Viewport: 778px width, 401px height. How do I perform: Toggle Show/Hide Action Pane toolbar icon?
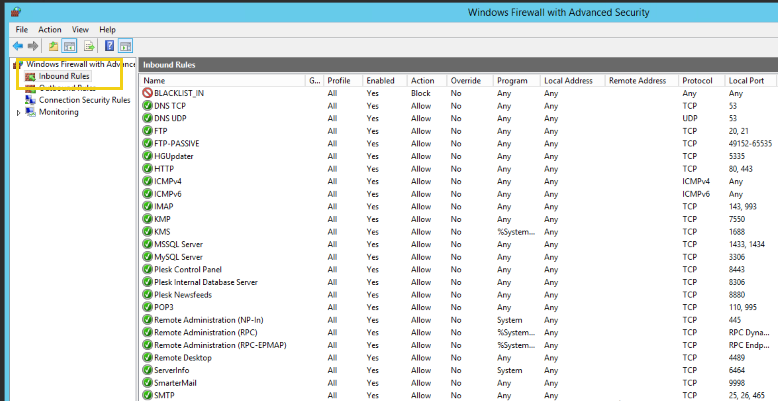click(126, 46)
